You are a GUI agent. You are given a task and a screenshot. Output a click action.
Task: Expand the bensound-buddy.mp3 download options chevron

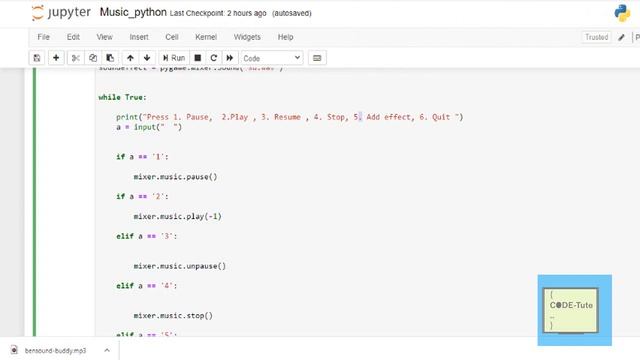click(x=107, y=350)
